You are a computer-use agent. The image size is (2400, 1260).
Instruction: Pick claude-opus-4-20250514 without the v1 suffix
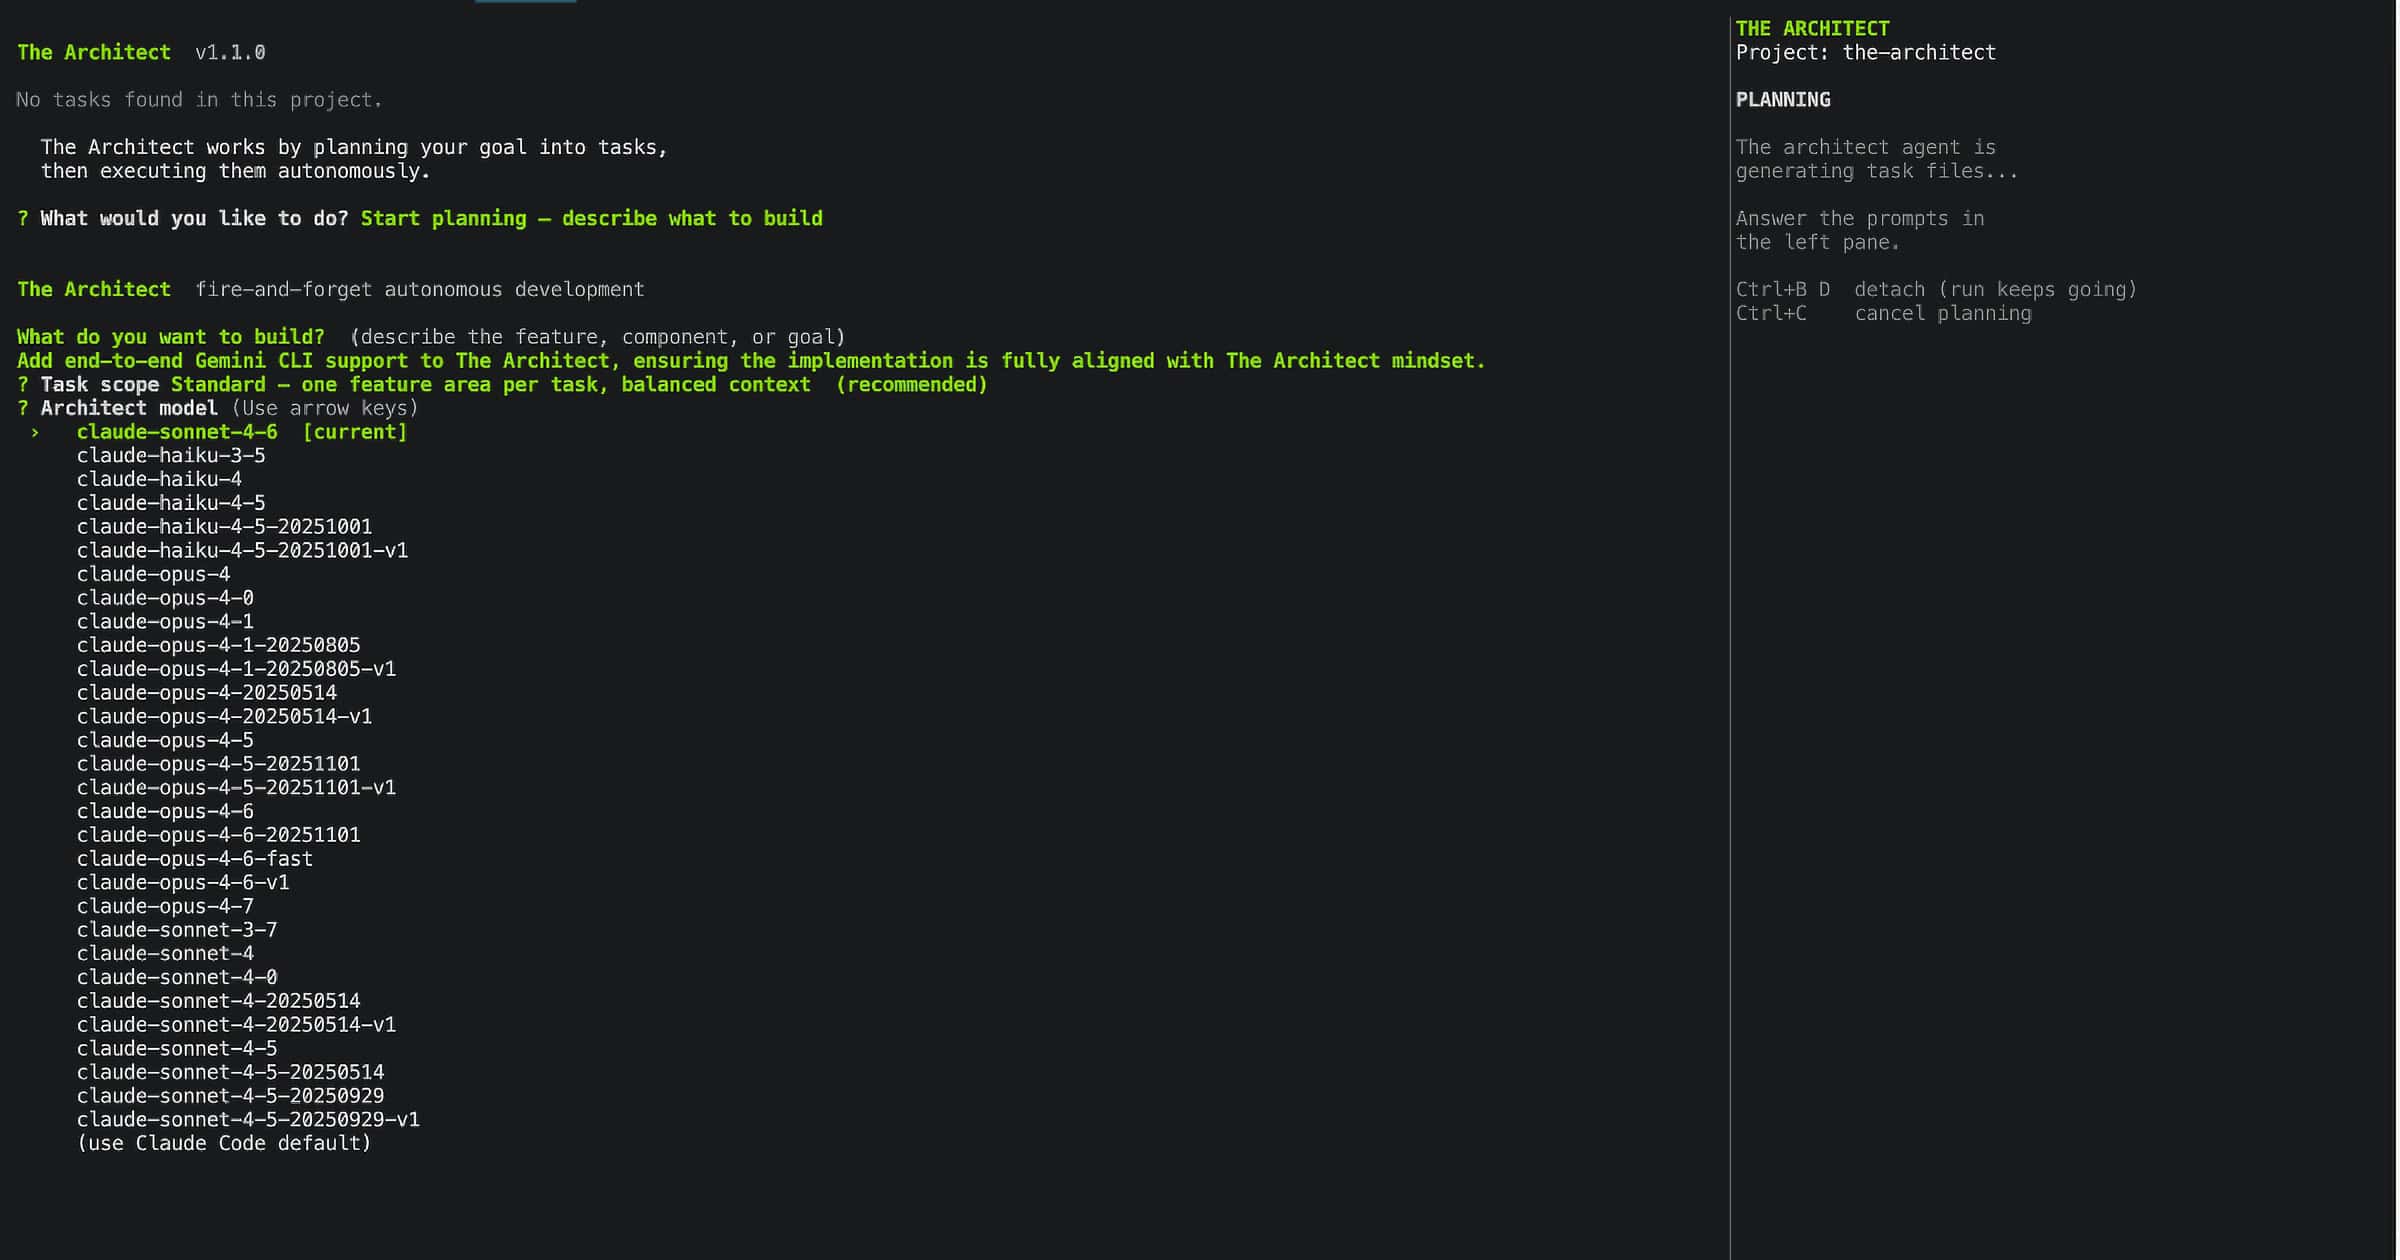[207, 693]
